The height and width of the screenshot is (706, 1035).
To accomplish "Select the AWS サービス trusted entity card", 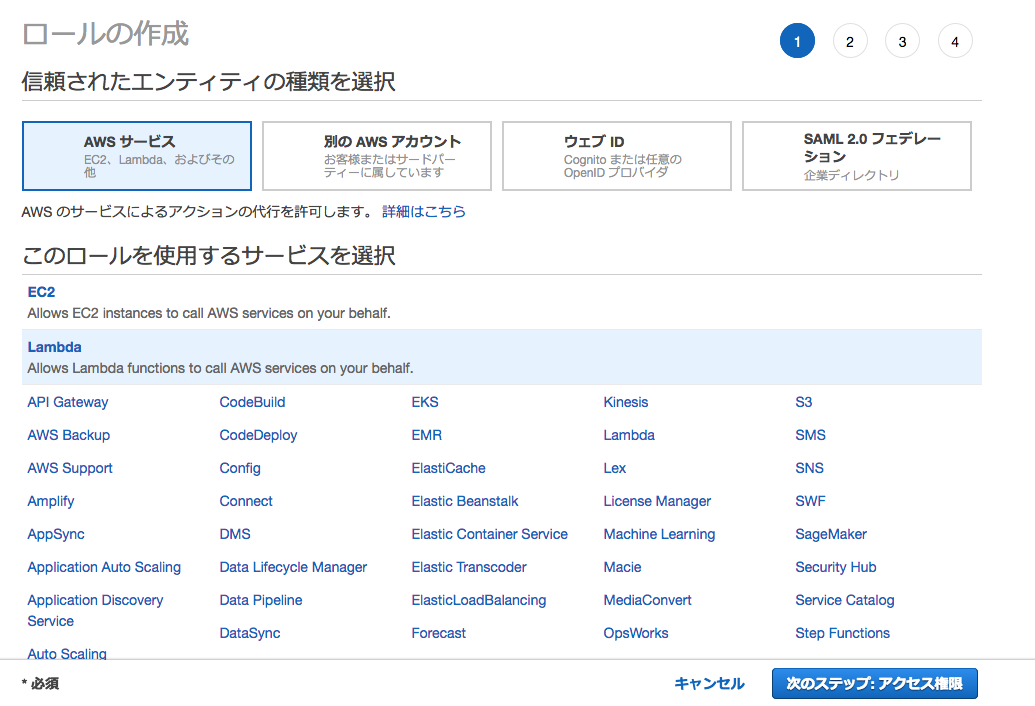I will tap(137, 156).
